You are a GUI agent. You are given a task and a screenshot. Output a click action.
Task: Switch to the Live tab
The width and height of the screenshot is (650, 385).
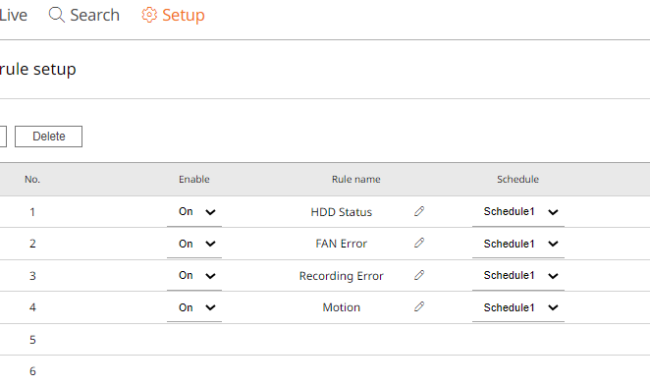(x=13, y=15)
